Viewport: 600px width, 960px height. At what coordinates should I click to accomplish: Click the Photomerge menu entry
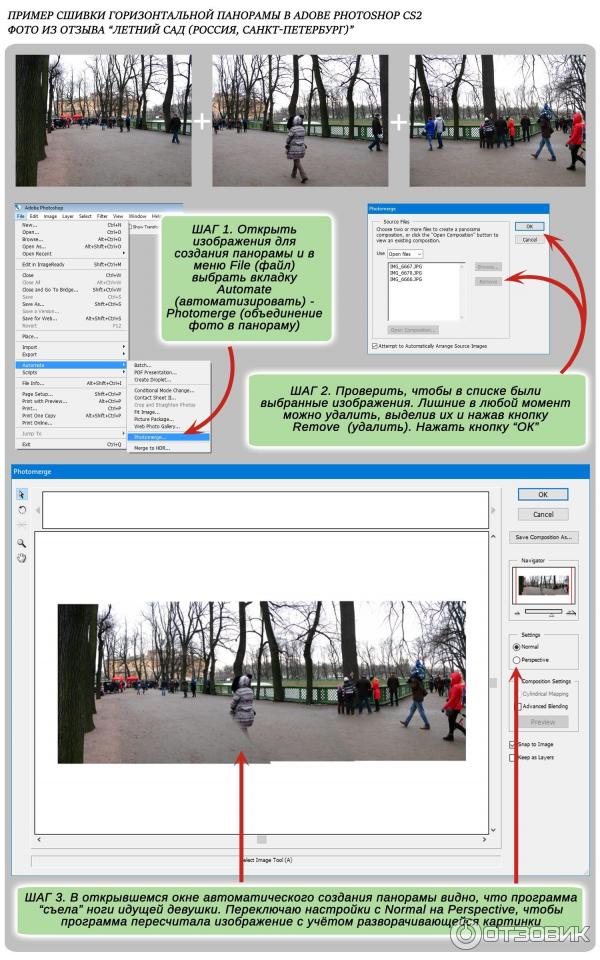tap(151, 436)
